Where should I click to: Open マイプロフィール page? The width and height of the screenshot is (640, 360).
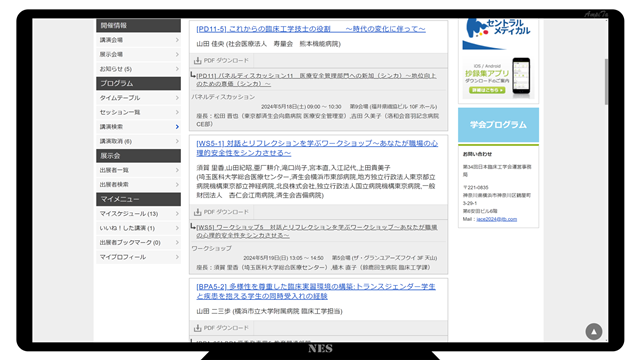point(138,257)
